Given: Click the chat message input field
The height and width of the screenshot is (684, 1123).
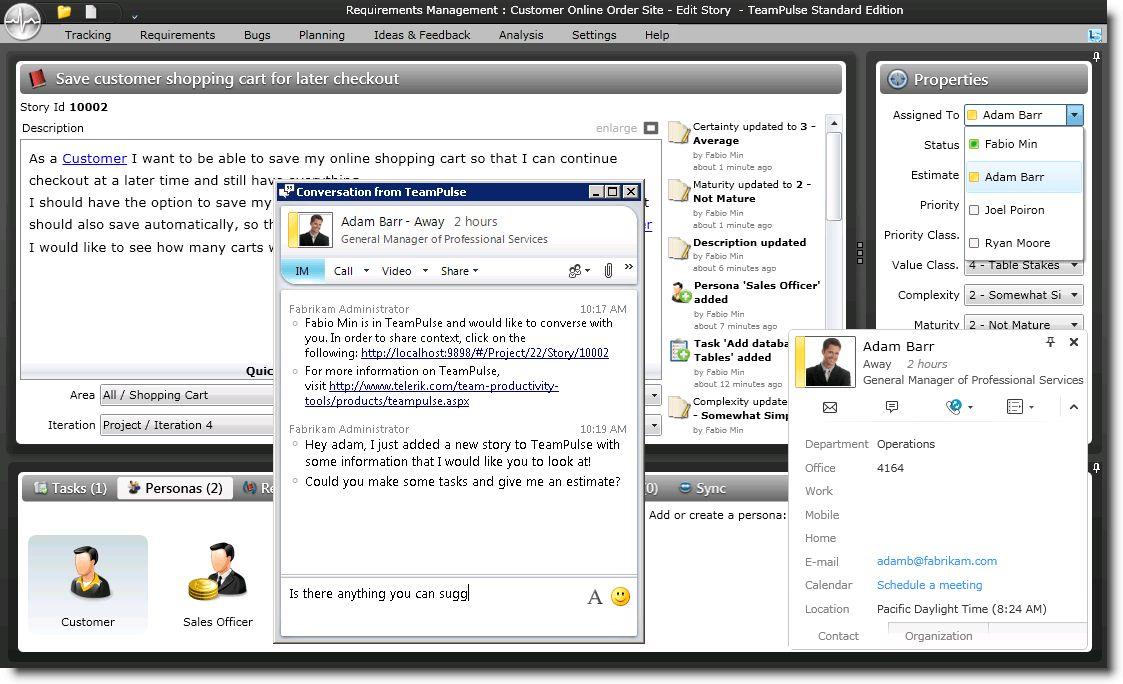Looking at the screenshot, I should pyautogui.click(x=430, y=594).
